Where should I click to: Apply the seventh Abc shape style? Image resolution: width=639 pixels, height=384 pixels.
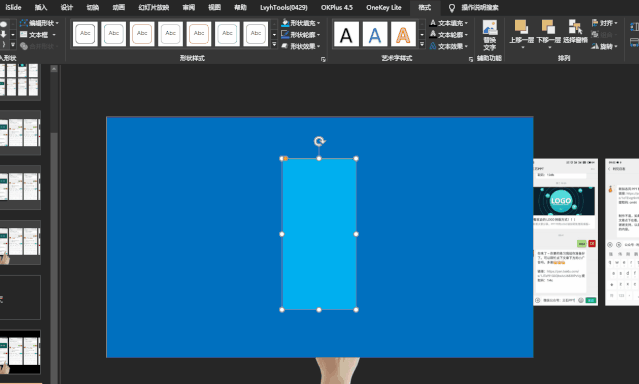click(x=256, y=34)
